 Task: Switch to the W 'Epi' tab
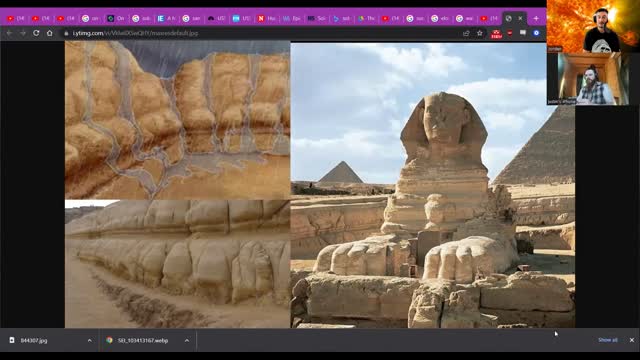pos(291,18)
